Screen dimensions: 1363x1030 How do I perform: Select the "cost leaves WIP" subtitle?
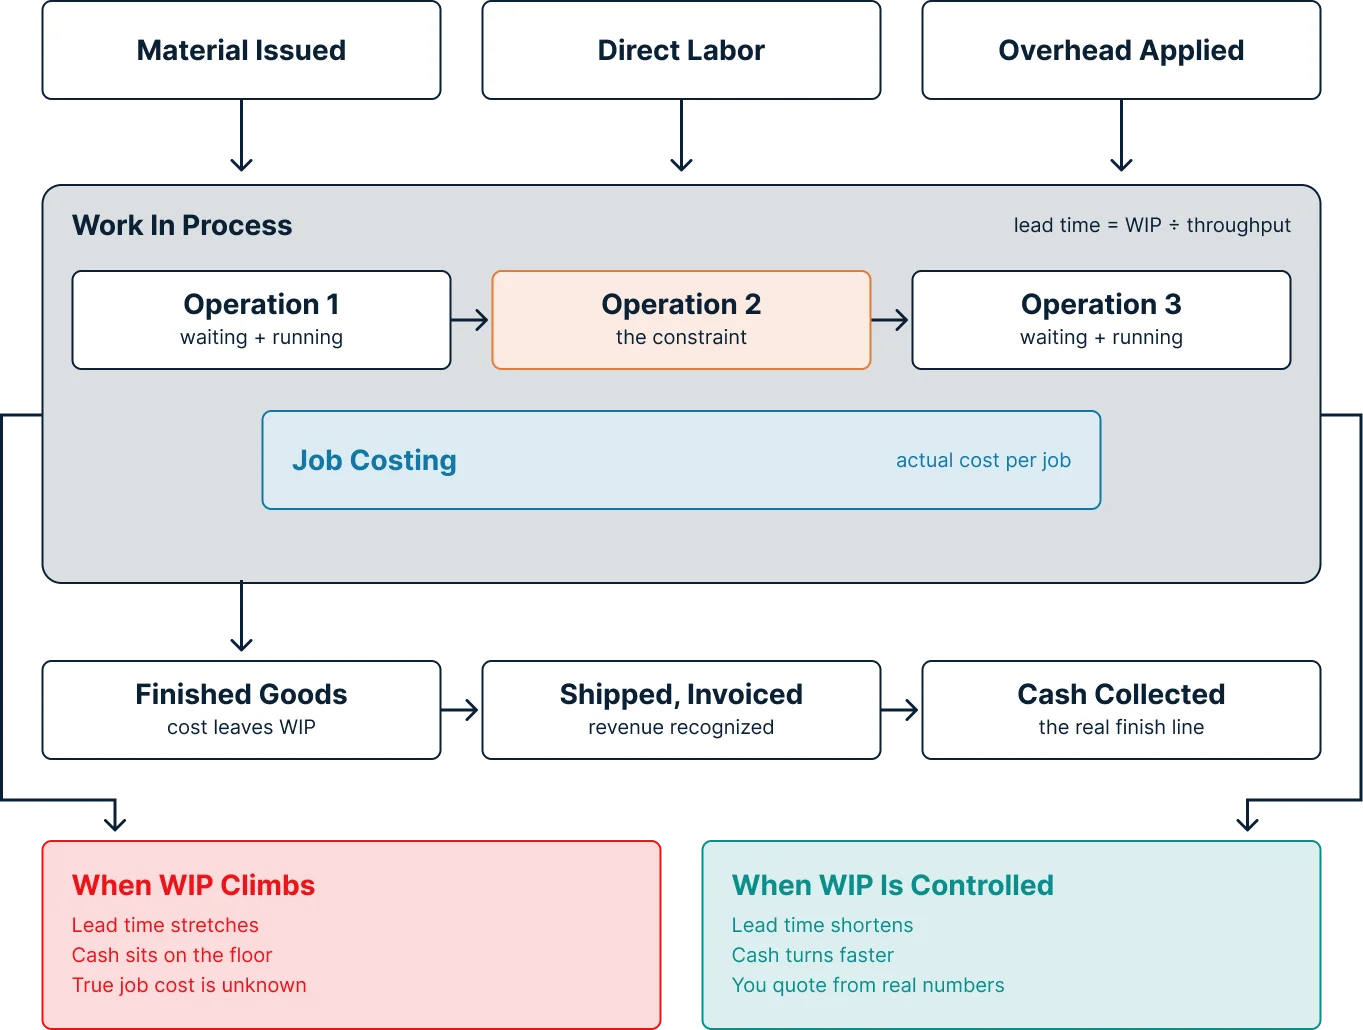click(x=241, y=727)
